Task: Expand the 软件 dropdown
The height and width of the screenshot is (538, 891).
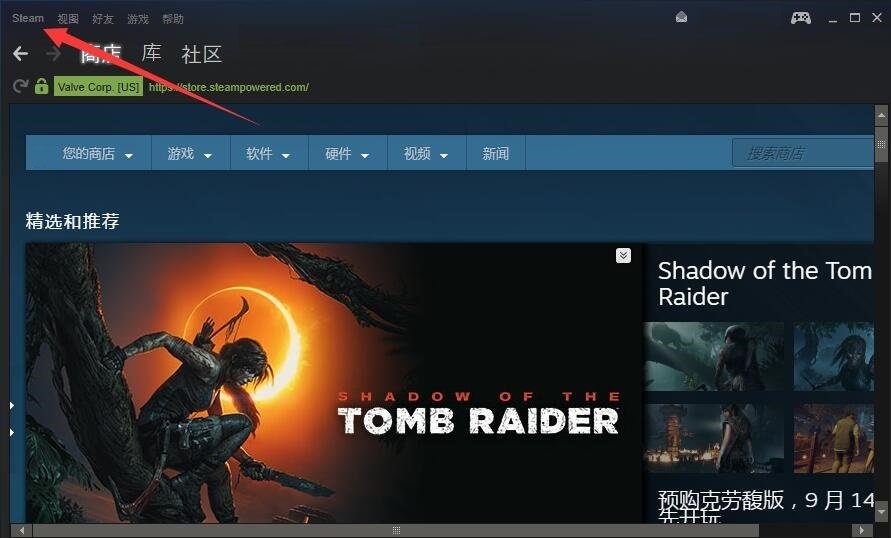Action: (x=269, y=153)
